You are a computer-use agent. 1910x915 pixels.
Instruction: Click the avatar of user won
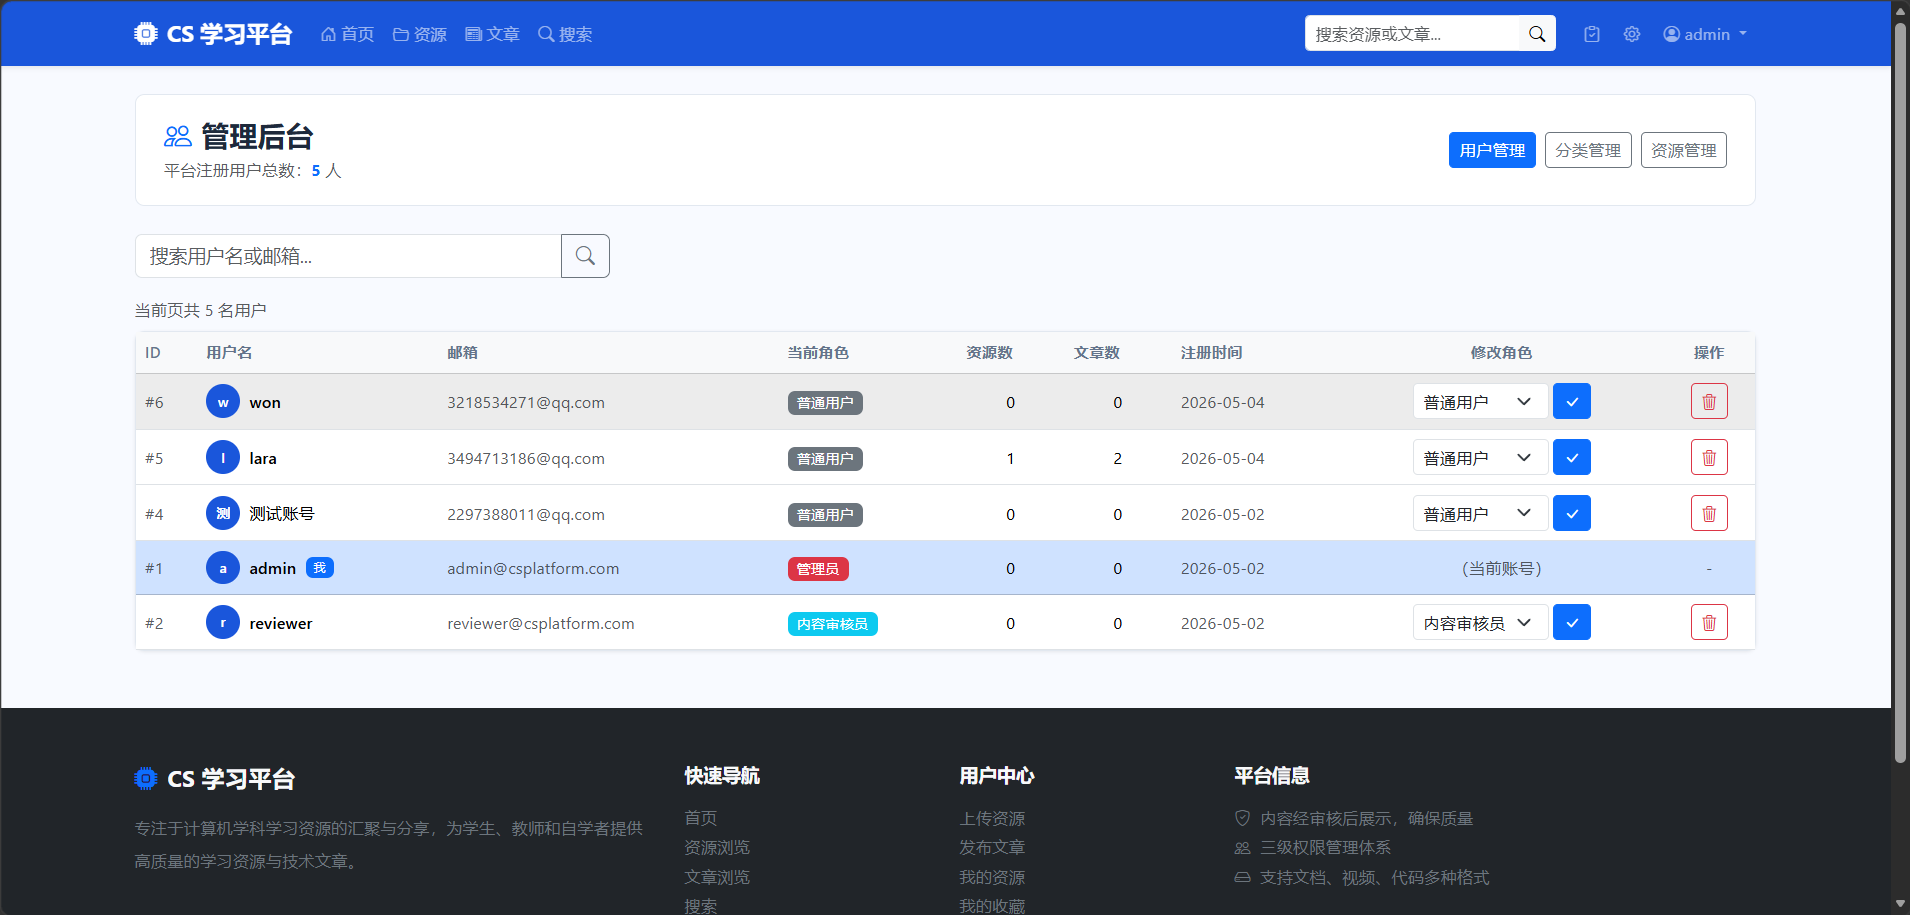click(223, 402)
